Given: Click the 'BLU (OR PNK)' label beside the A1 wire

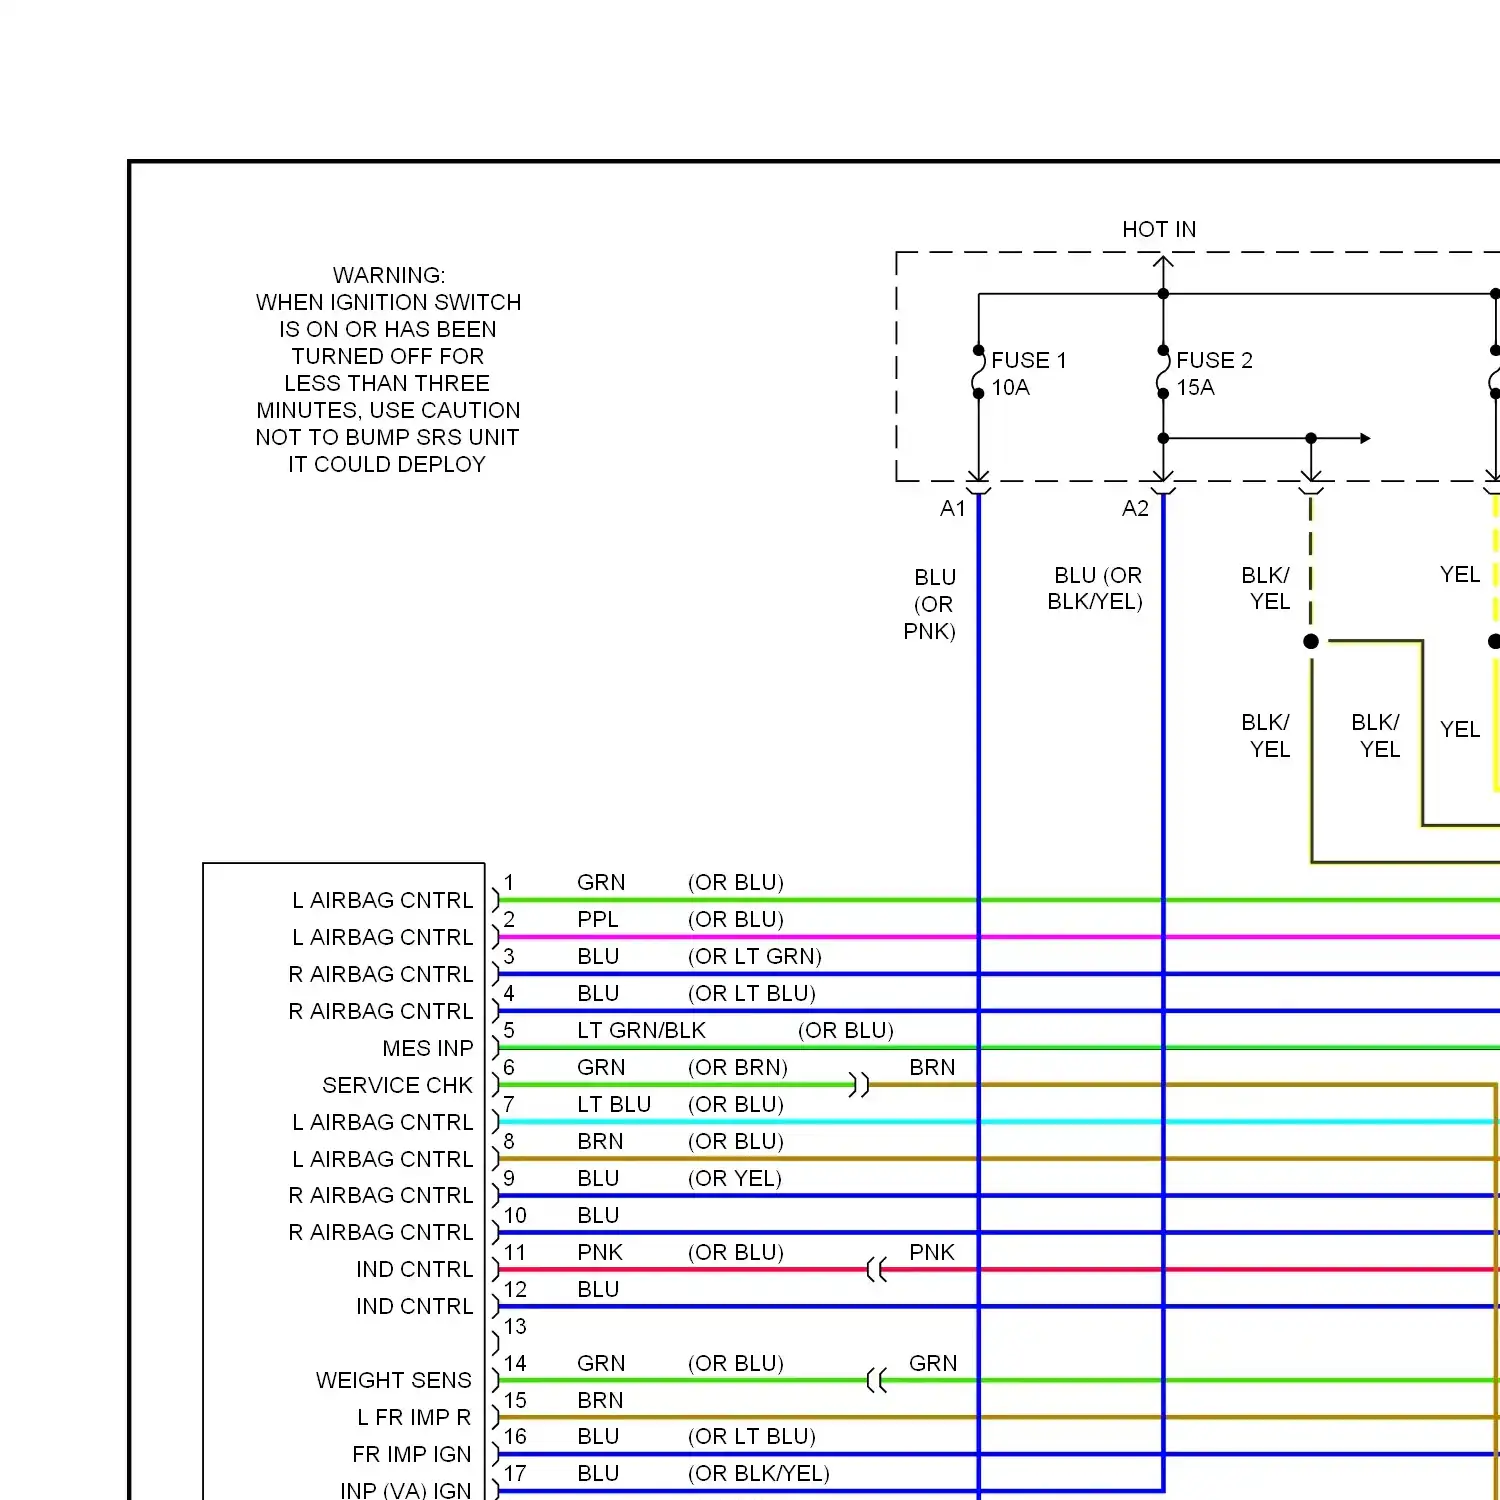Looking at the screenshot, I should tap(930, 604).
